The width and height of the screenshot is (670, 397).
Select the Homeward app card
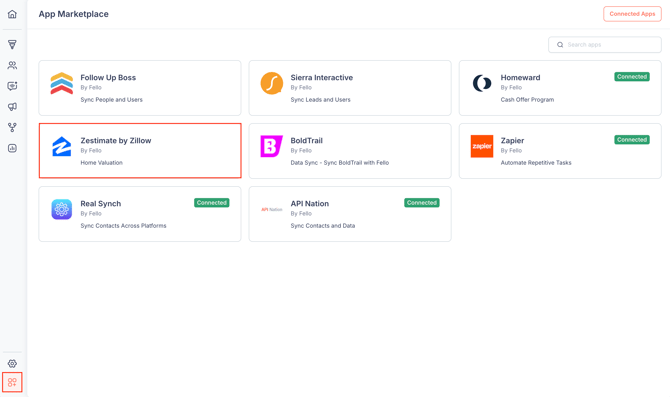tap(560, 88)
